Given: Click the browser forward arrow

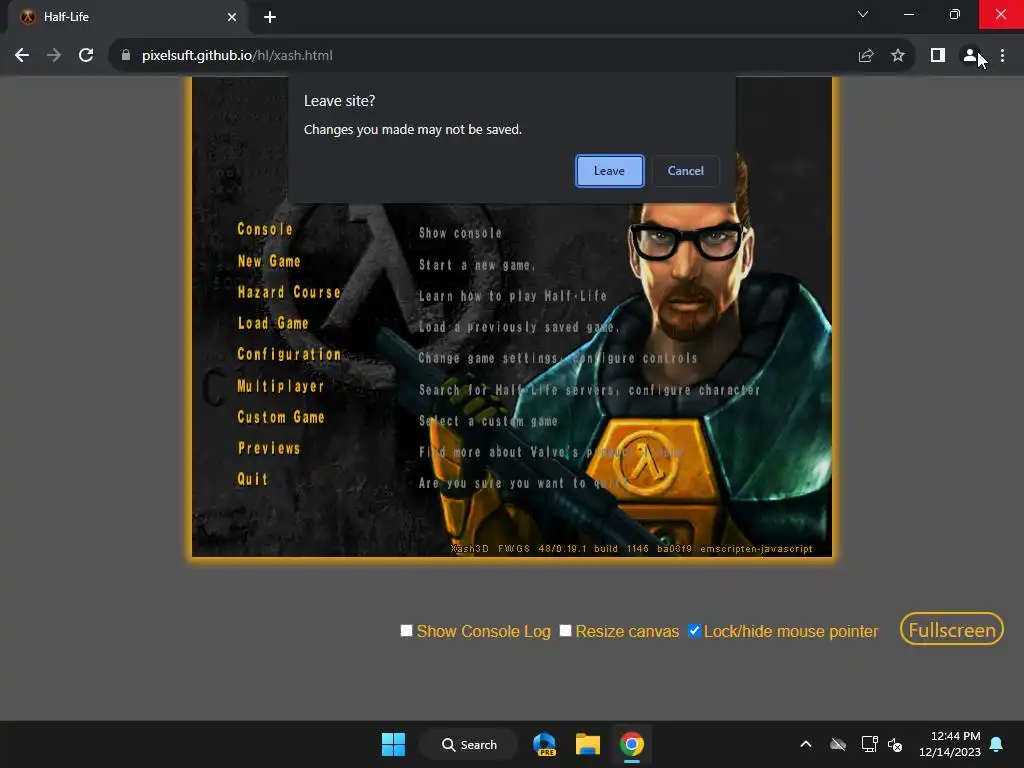Looking at the screenshot, I should 54,56.
